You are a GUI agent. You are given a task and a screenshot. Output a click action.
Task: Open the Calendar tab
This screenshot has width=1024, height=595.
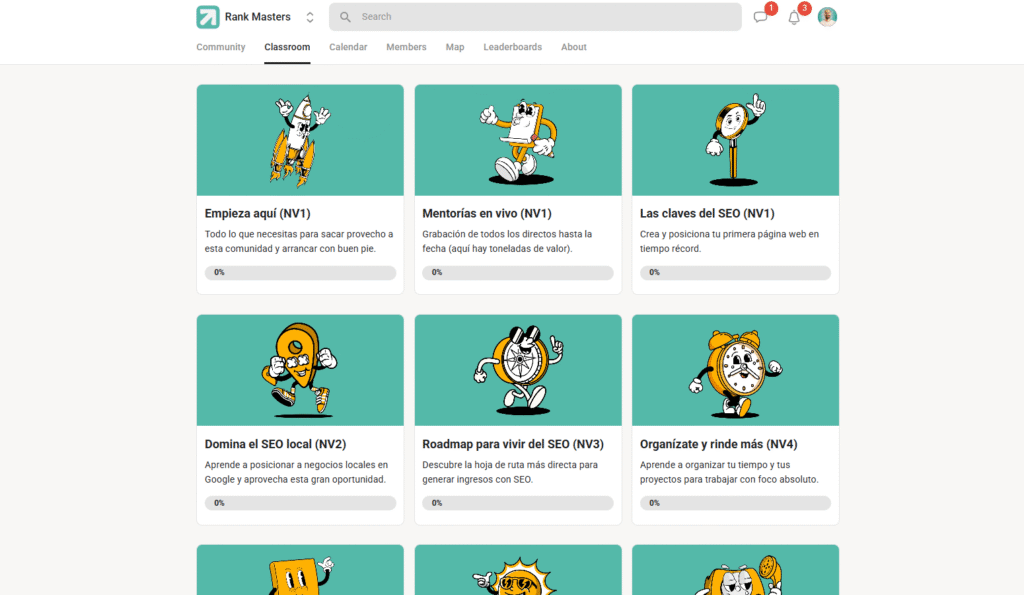point(348,47)
